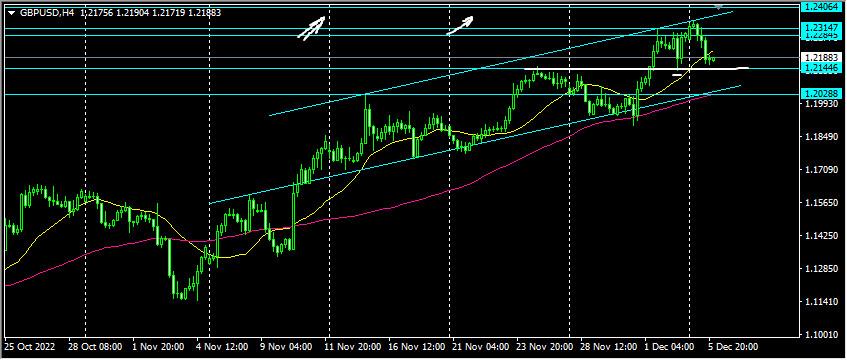847x360 pixels.
Task: Click the gray chart shift triangle marker
Action: (718, 6)
